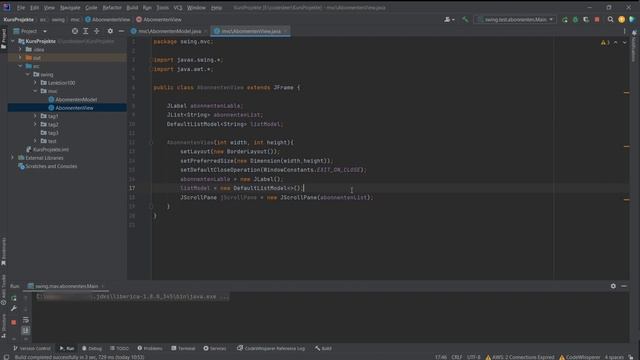This screenshot has width=640, height=360.
Task: Click the KursProjekte breadcrumb
Action: coord(18,19)
